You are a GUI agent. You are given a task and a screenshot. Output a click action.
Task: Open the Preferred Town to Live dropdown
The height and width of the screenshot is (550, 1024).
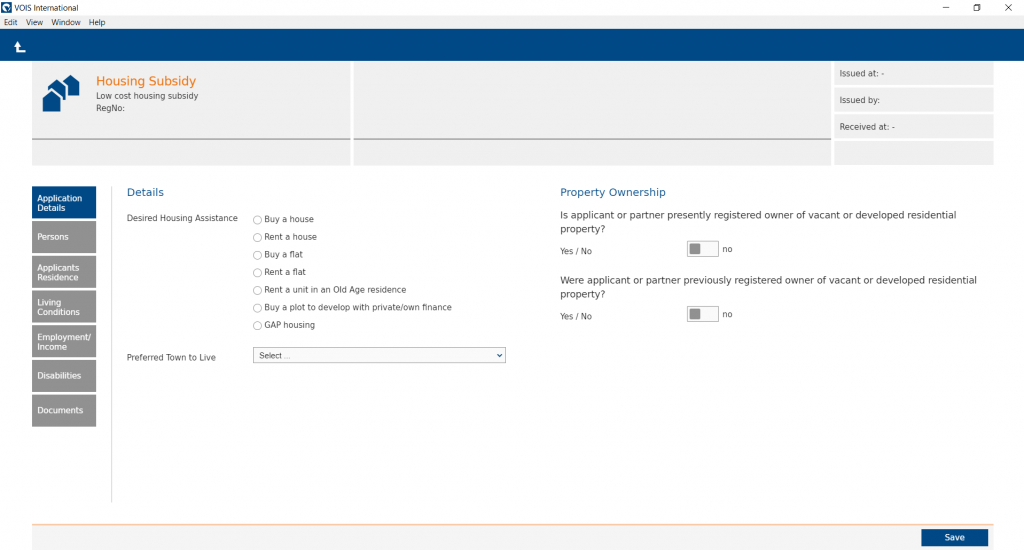379,355
